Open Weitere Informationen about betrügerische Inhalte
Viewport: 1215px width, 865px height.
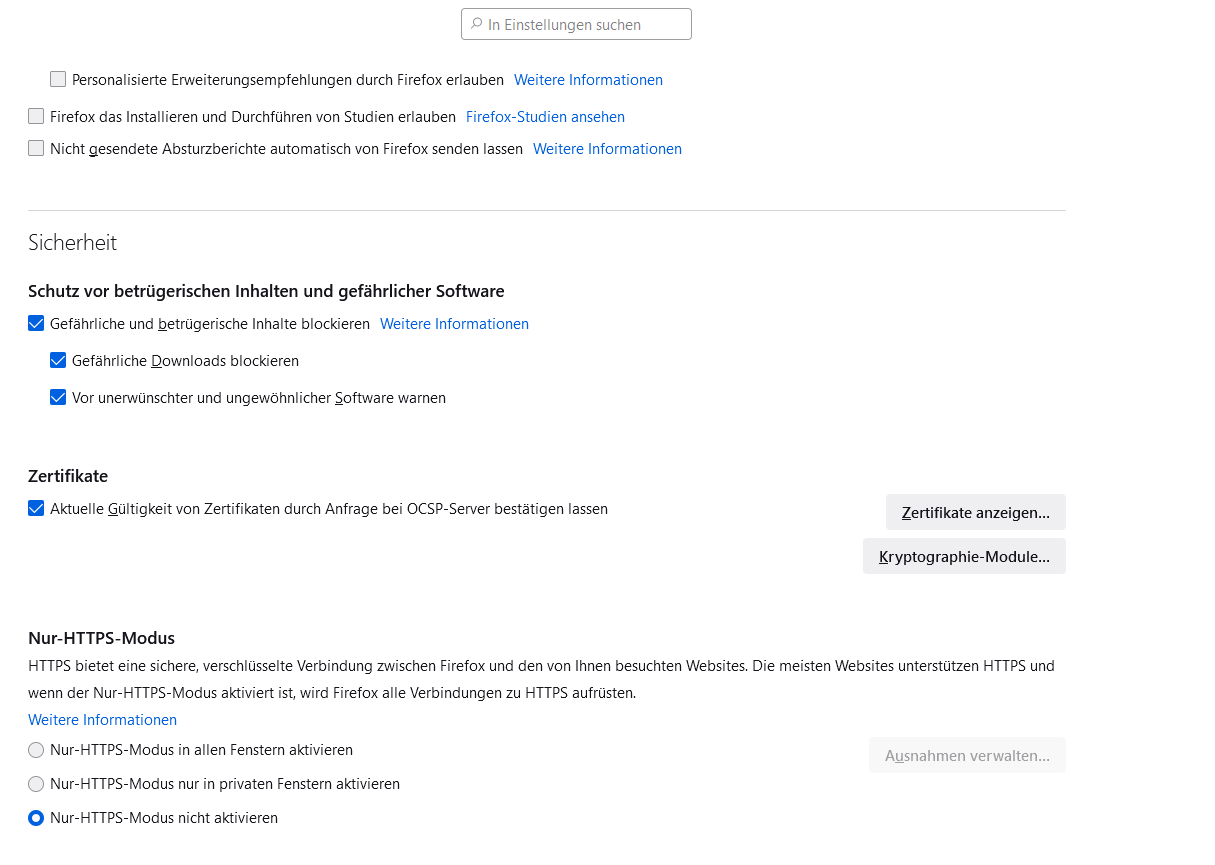[454, 324]
